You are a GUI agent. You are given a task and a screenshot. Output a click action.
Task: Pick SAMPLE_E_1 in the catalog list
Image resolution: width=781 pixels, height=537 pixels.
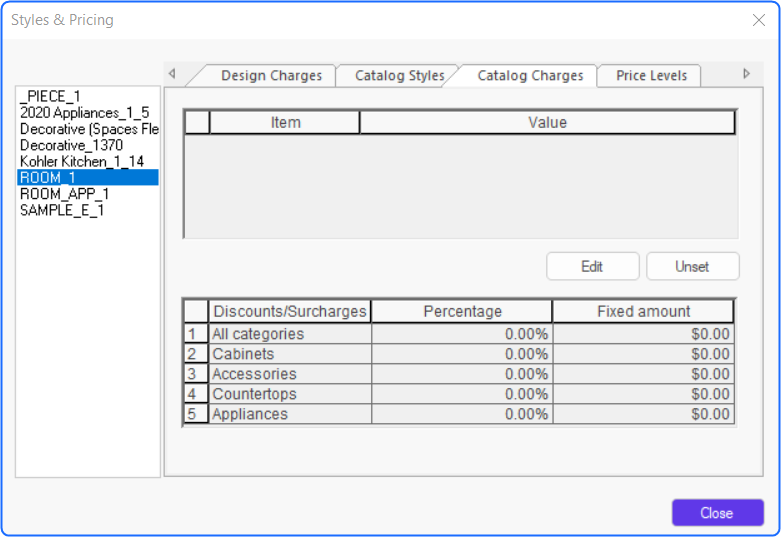tap(62, 210)
